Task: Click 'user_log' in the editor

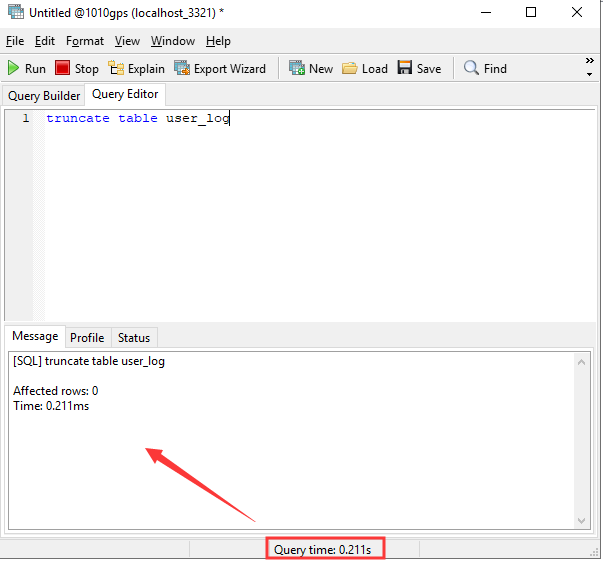Action: [198, 118]
